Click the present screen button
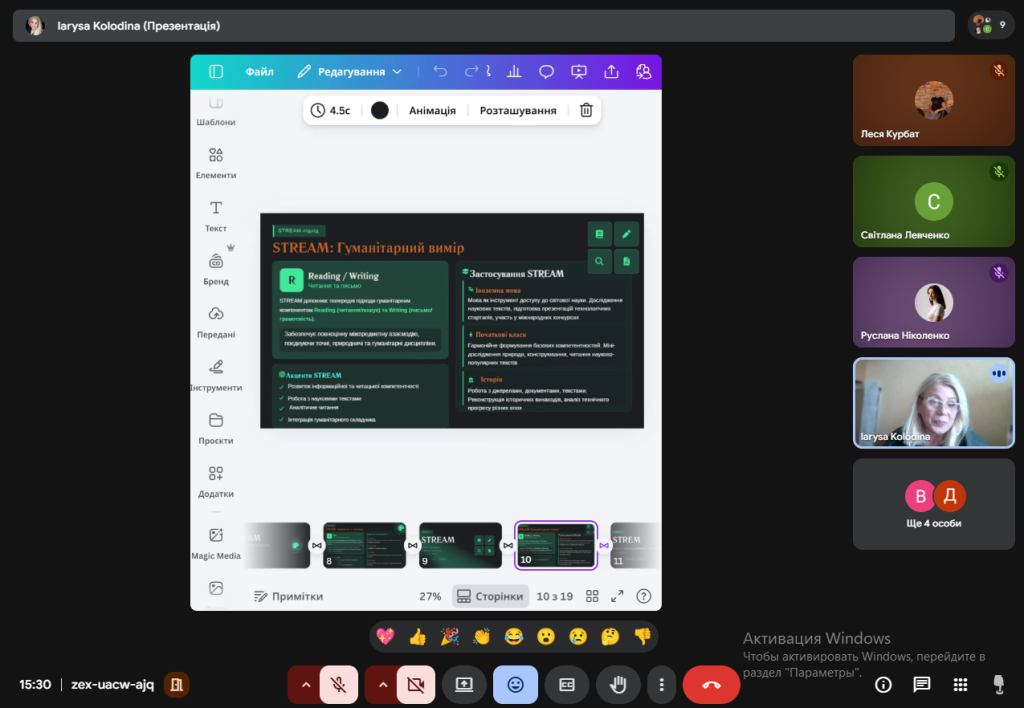 point(464,685)
